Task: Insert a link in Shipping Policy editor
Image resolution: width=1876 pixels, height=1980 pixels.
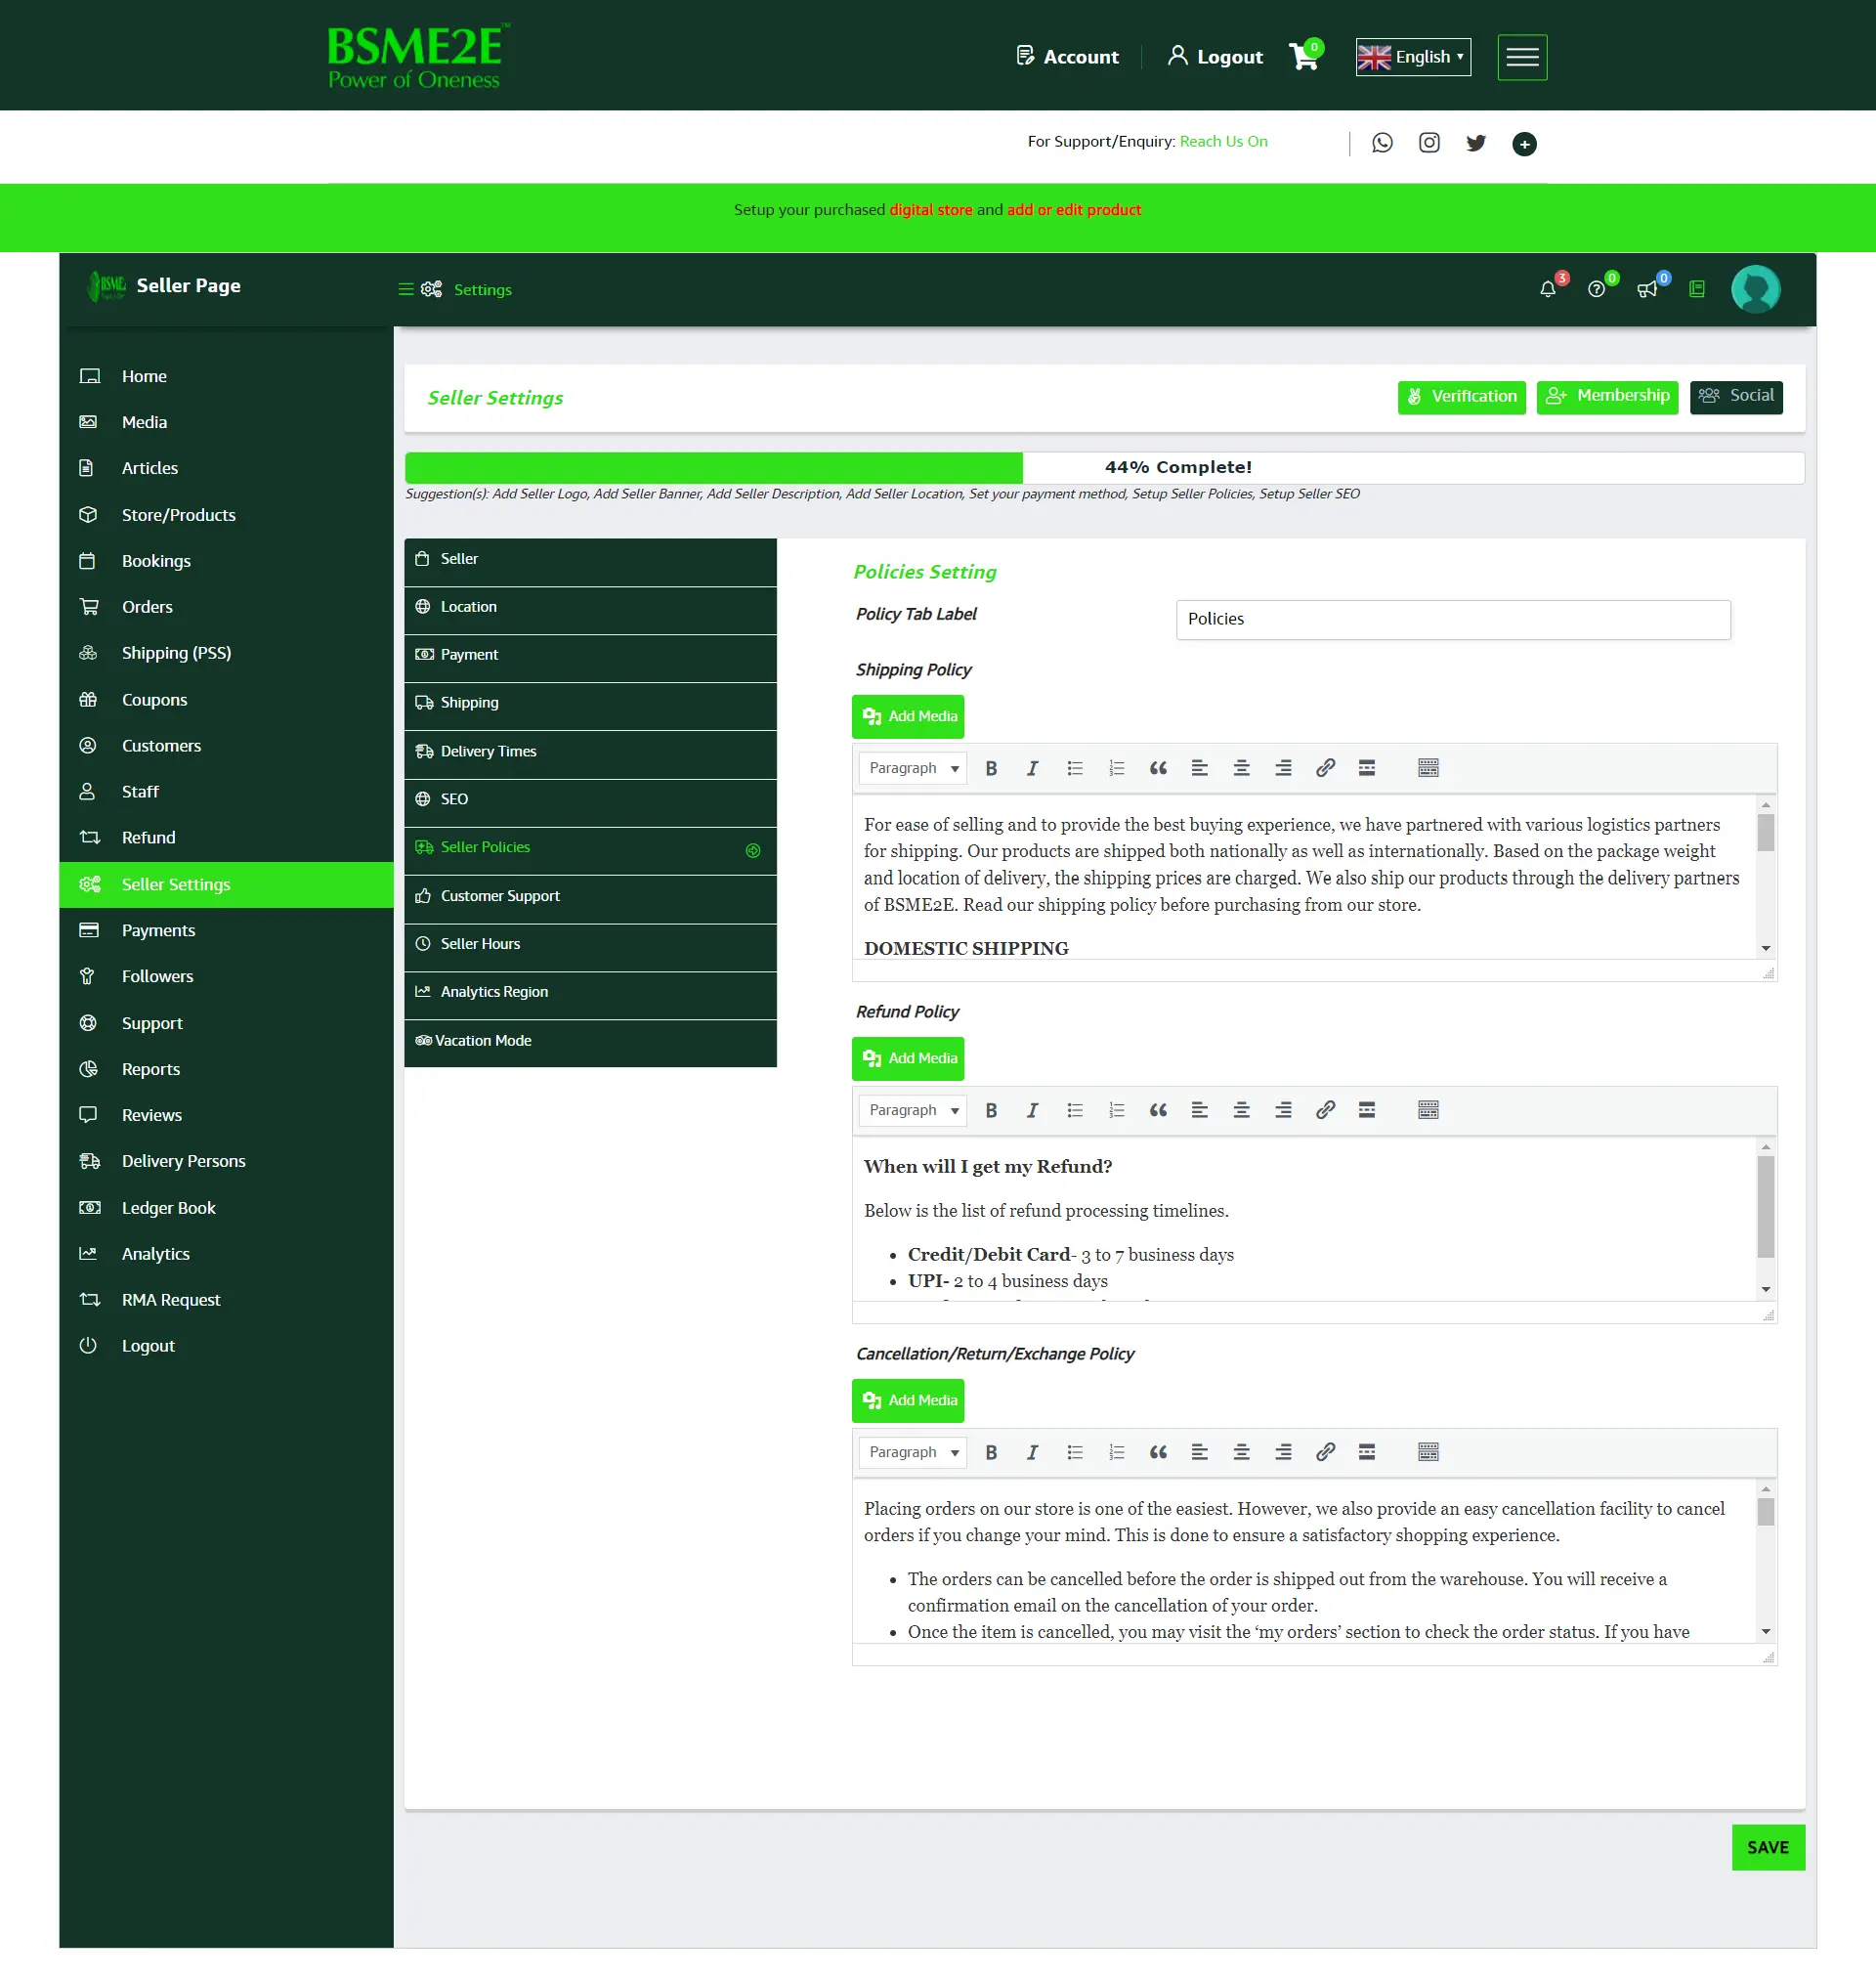Action: tap(1325, 768)
